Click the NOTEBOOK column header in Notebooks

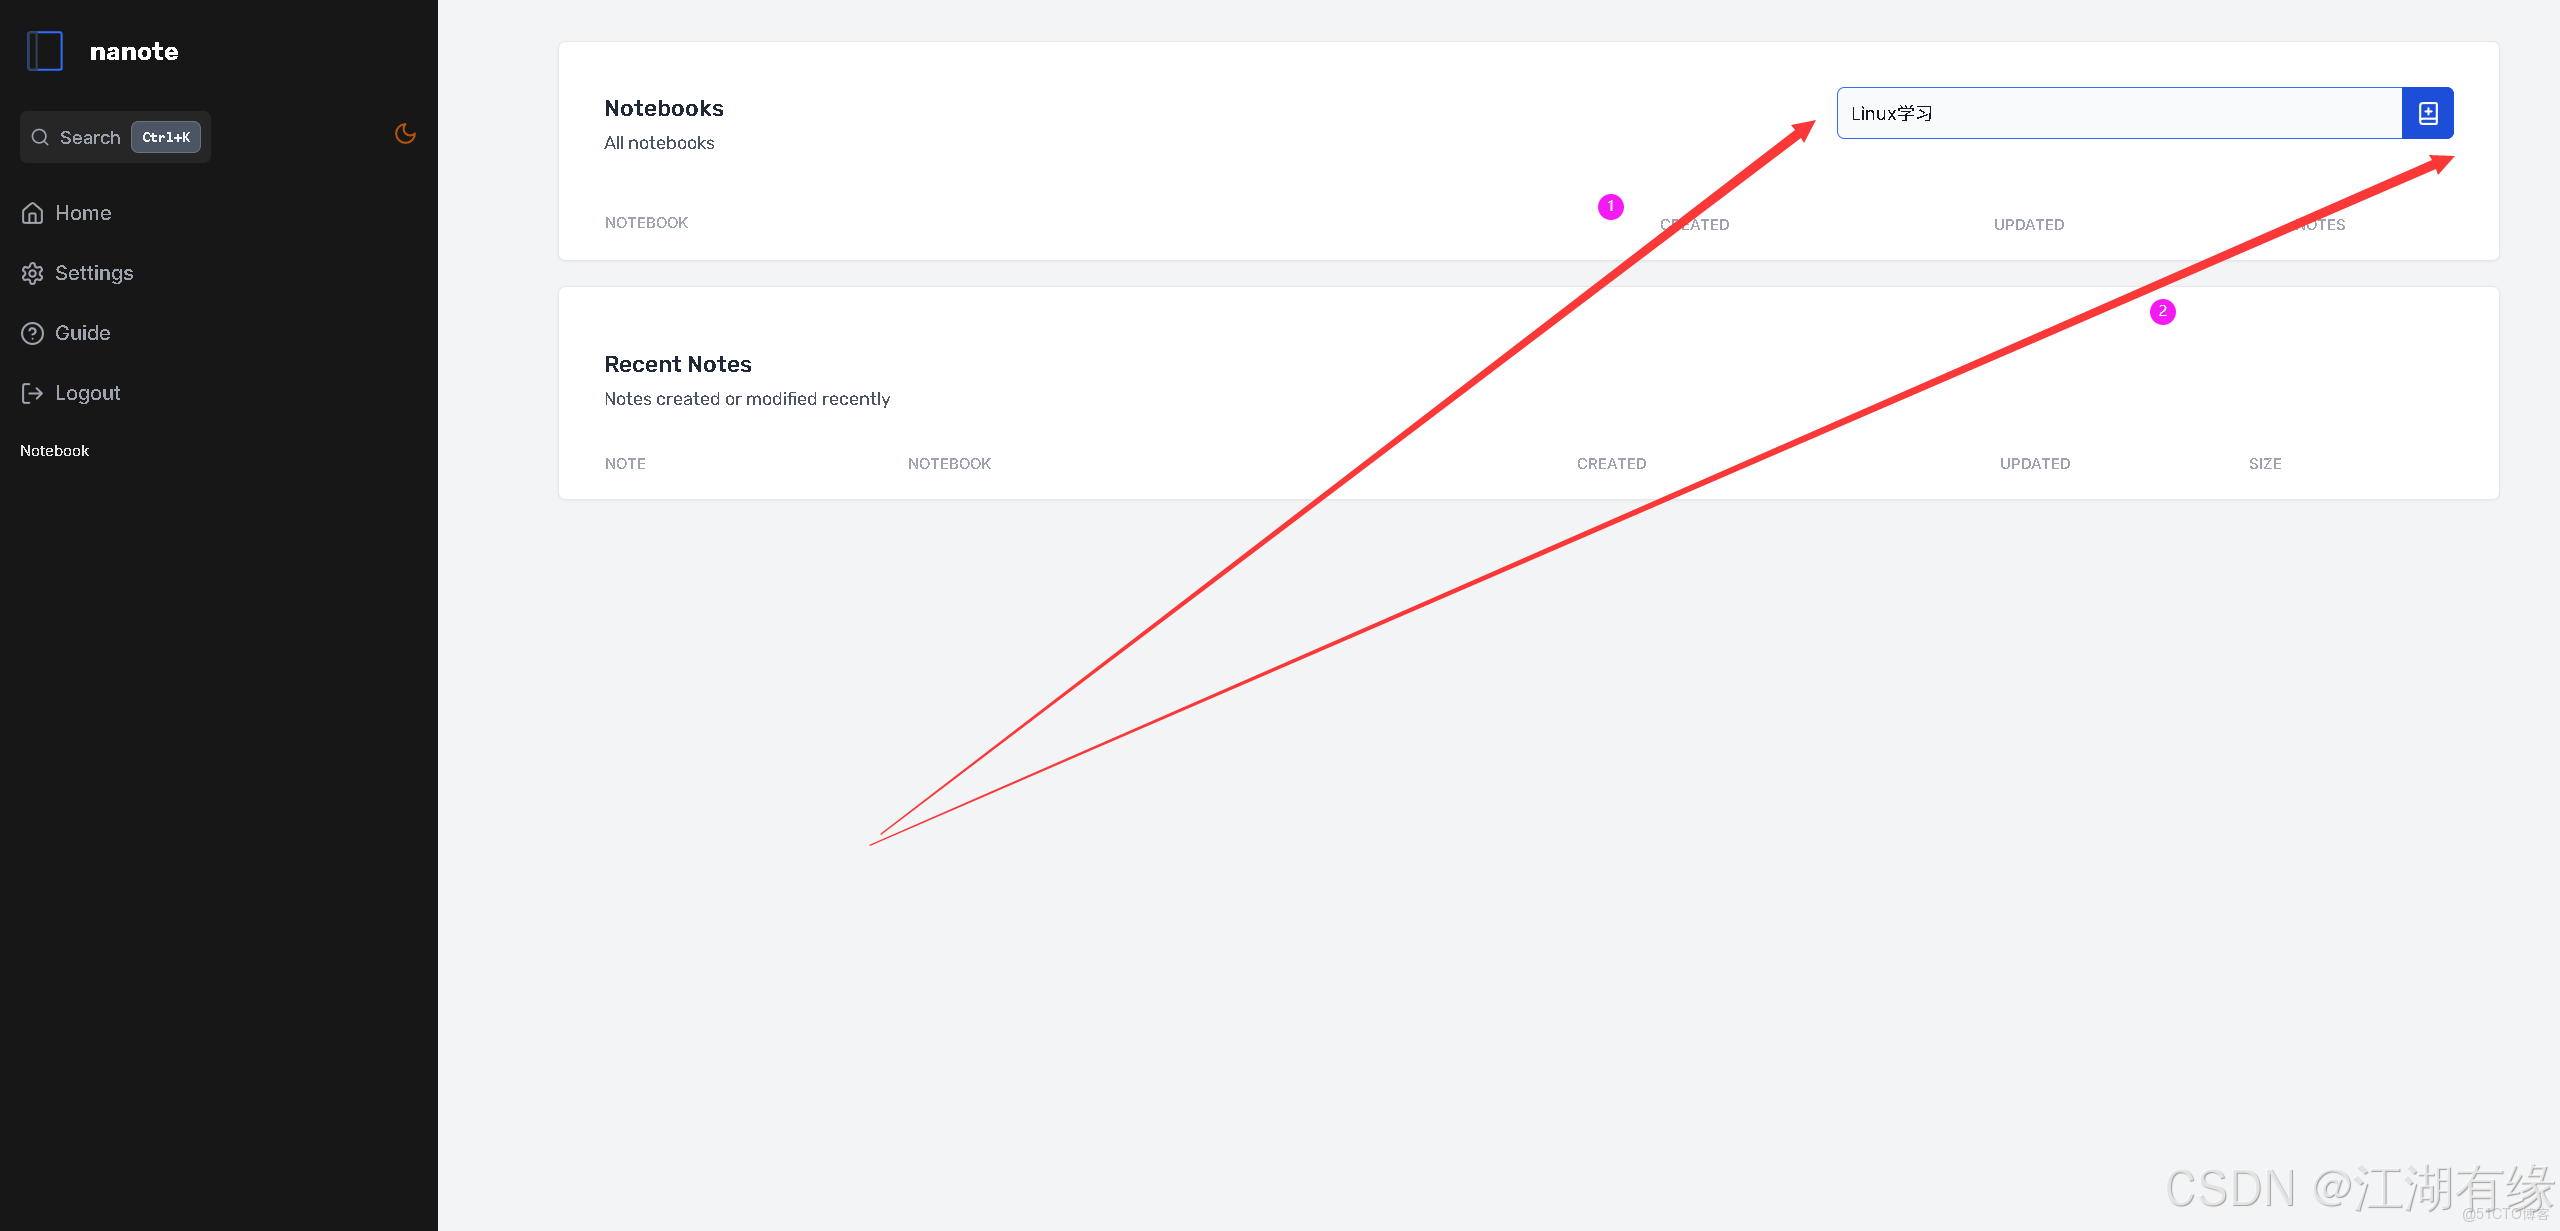click(646, 223)
